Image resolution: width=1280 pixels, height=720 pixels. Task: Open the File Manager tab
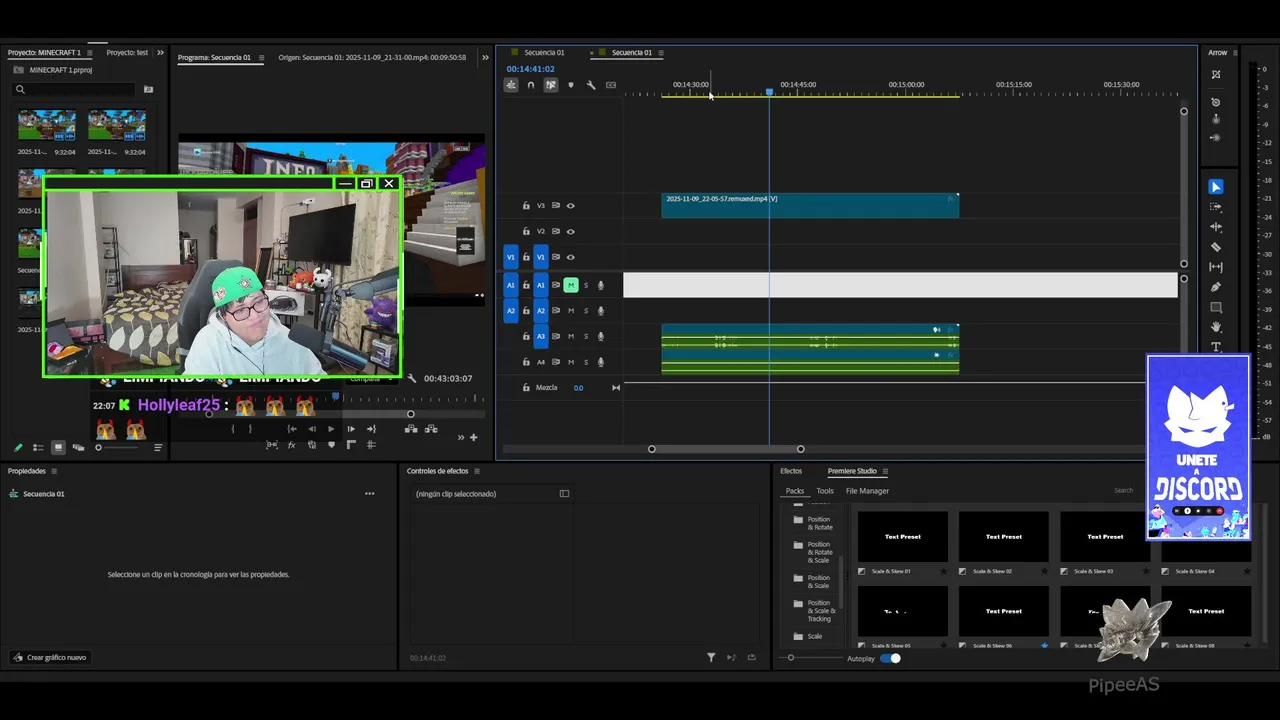click(867, 491)
